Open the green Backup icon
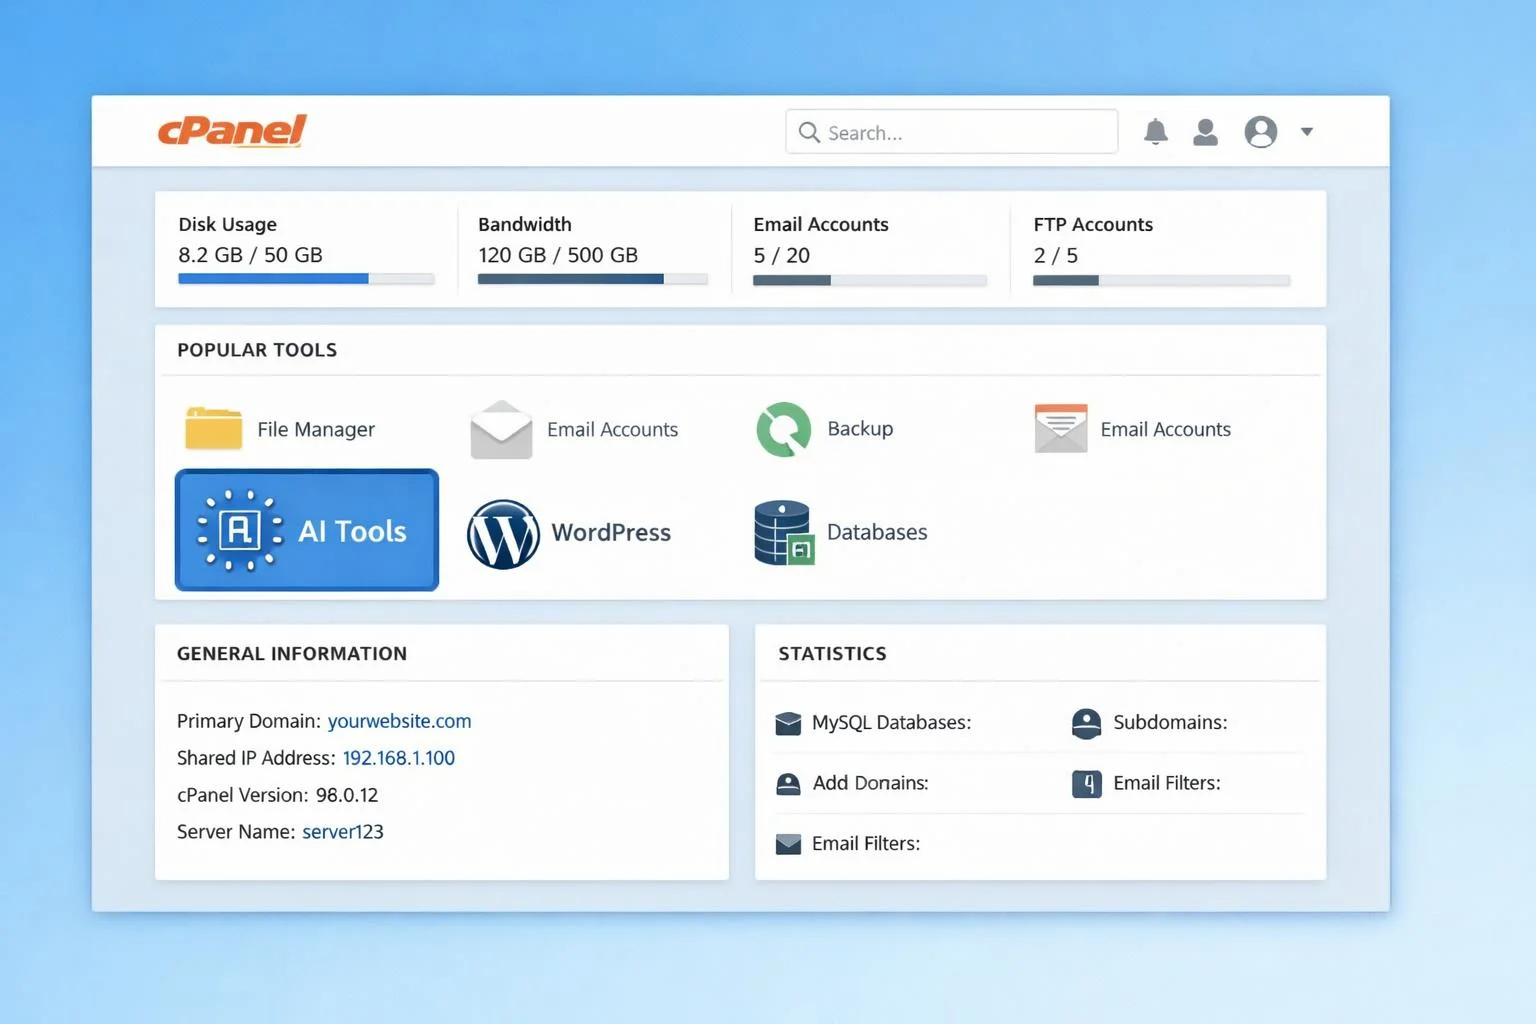This screenshot has width=1536, height=1024. 784,430
